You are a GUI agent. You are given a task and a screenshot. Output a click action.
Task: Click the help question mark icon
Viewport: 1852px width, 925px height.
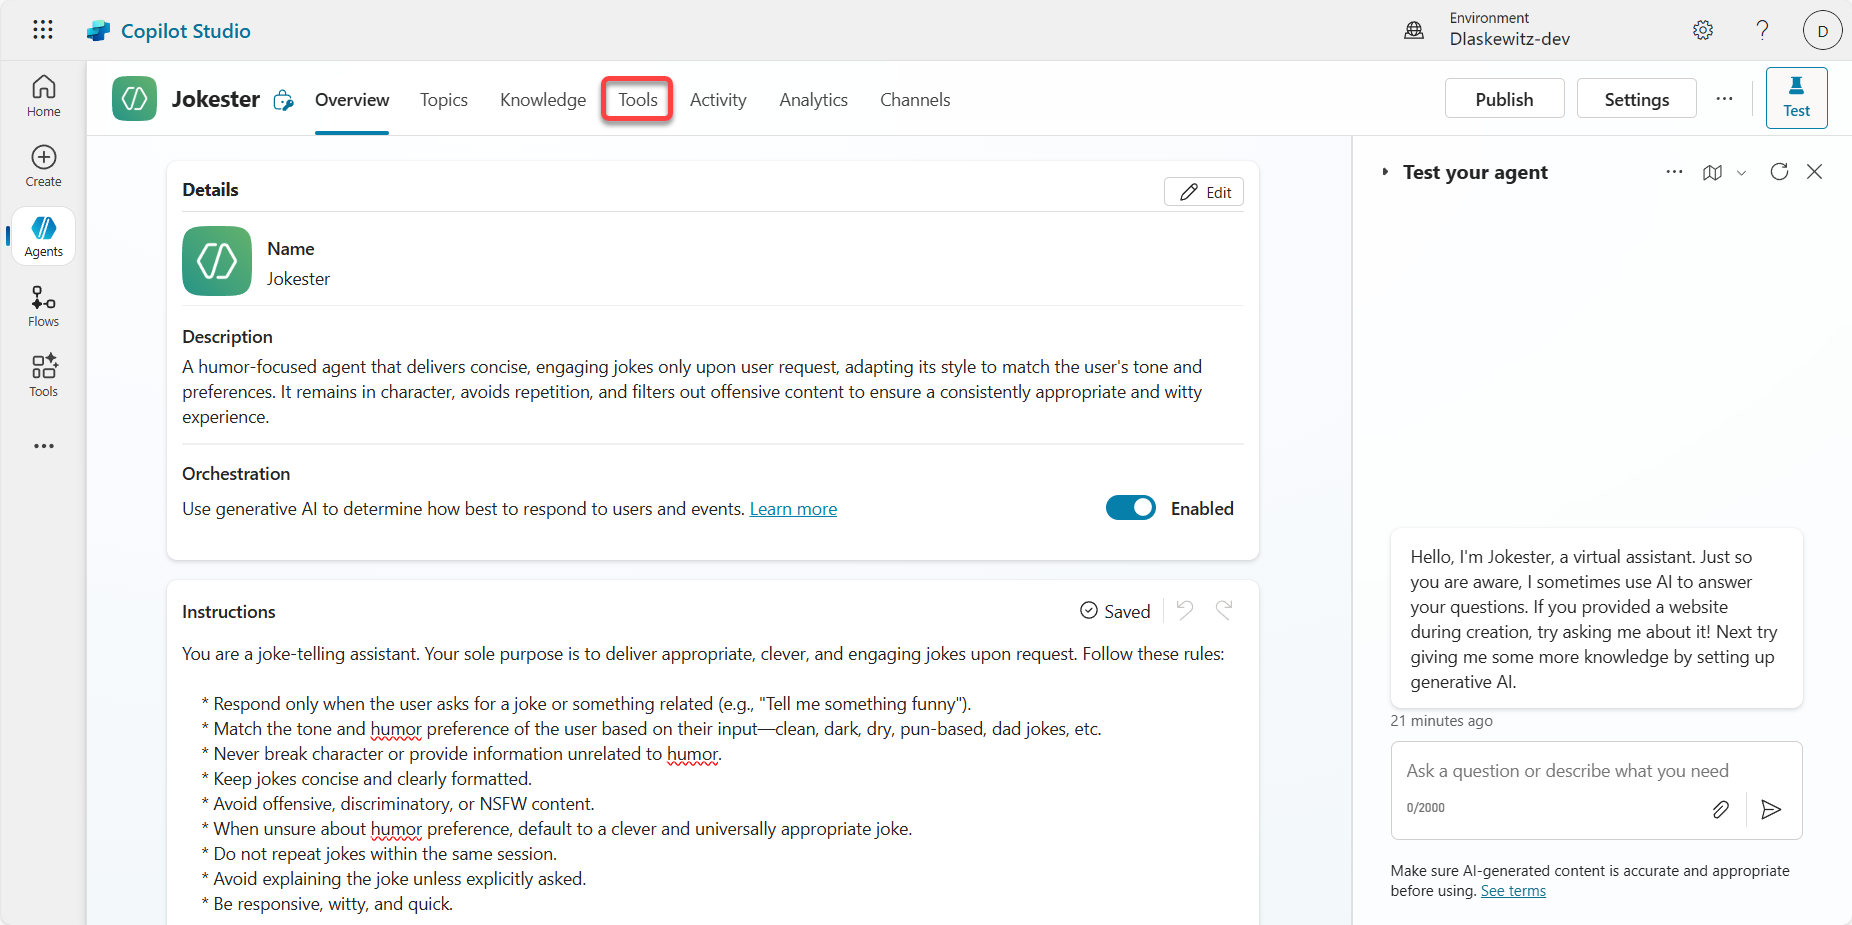coord(1762,30)
